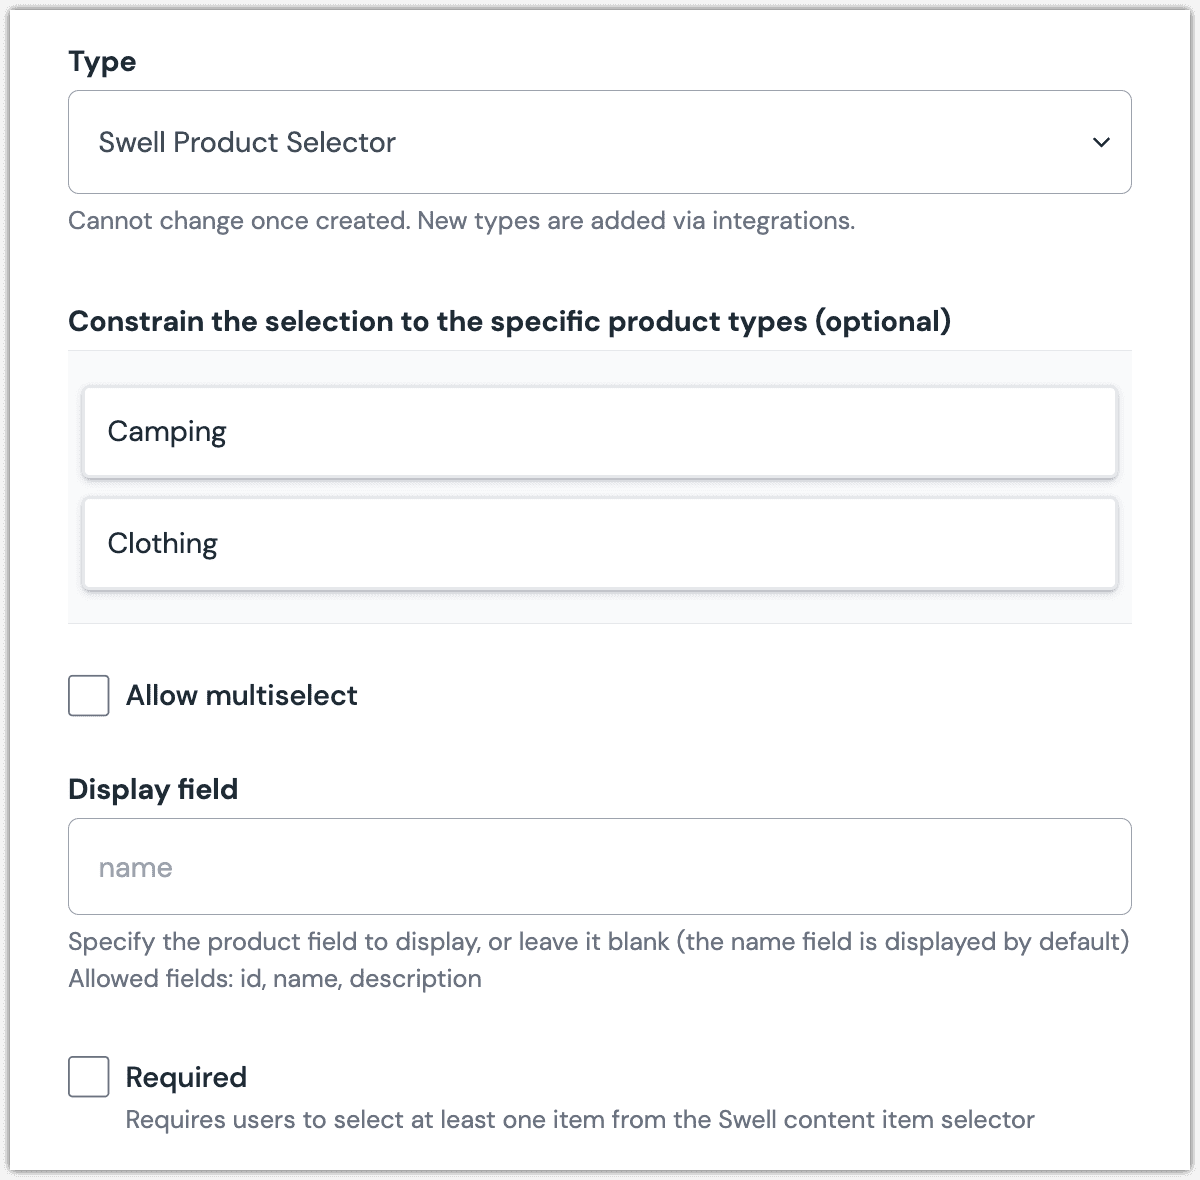Viewport: 1200px width, 1180px height.
Task: Click the Display field heading
Action: 153,789
